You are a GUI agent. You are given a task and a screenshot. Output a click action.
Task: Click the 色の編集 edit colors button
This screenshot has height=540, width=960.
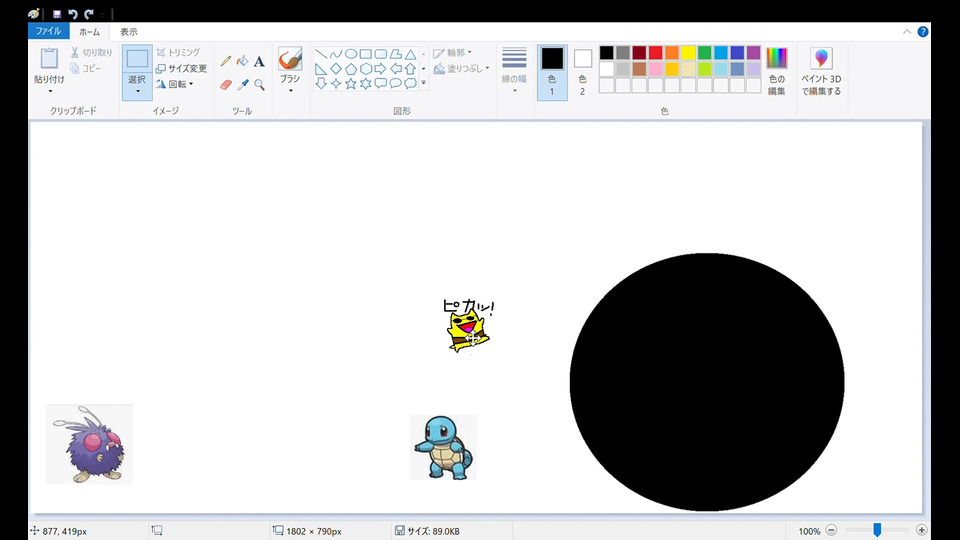click(x=776, y=72)
